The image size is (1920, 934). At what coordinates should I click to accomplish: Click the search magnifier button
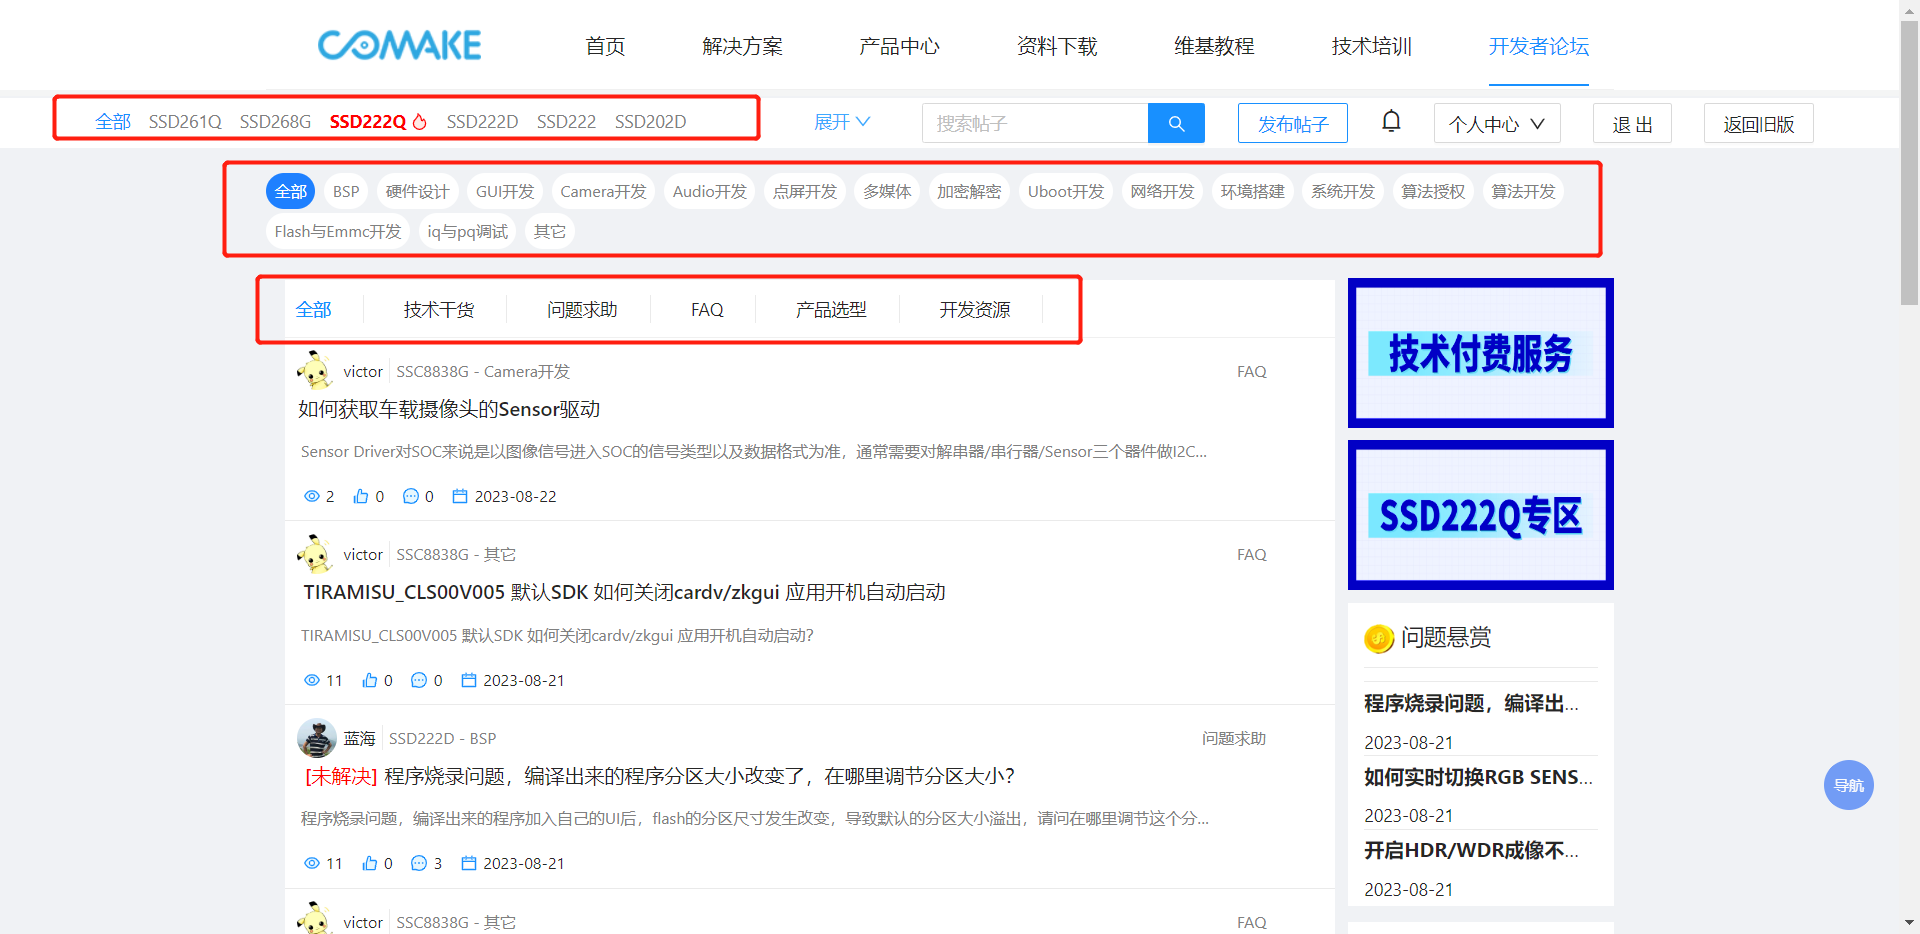tap(1176, 123)
